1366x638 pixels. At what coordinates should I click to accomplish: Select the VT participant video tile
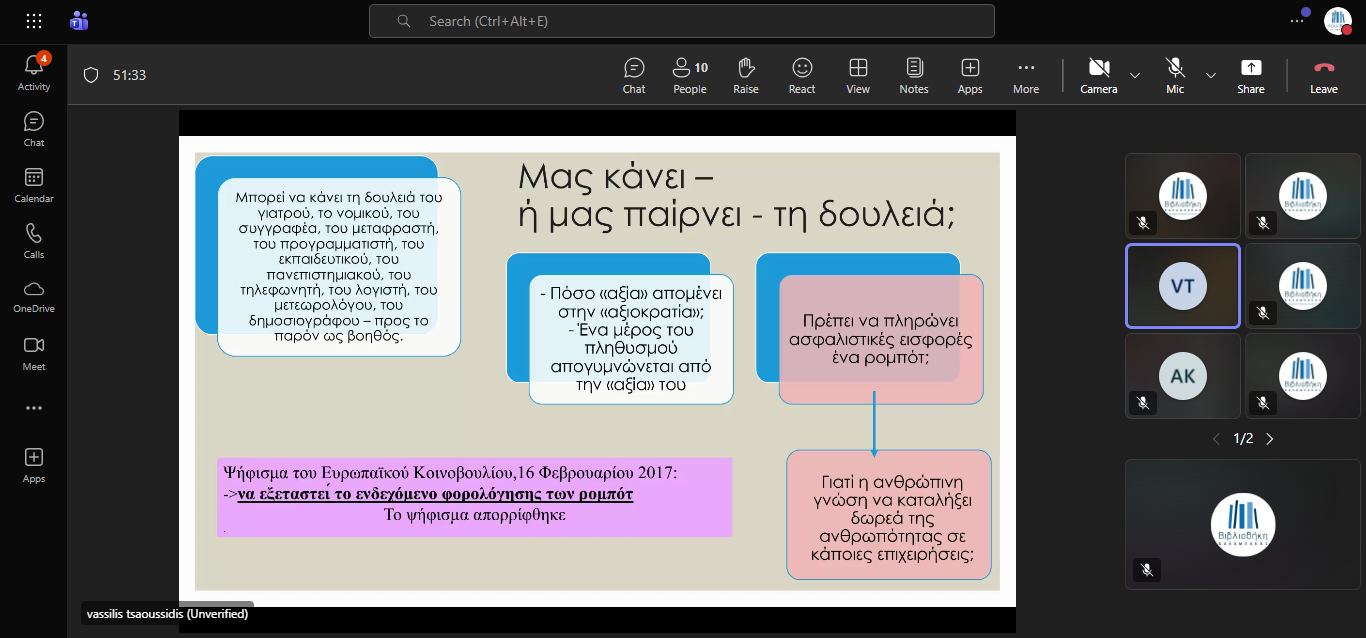tap(1182, 286)
